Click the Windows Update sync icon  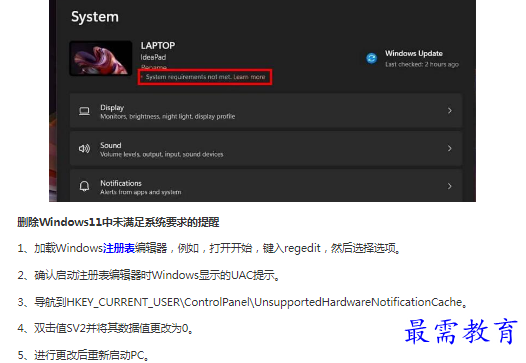pos(371,58)
